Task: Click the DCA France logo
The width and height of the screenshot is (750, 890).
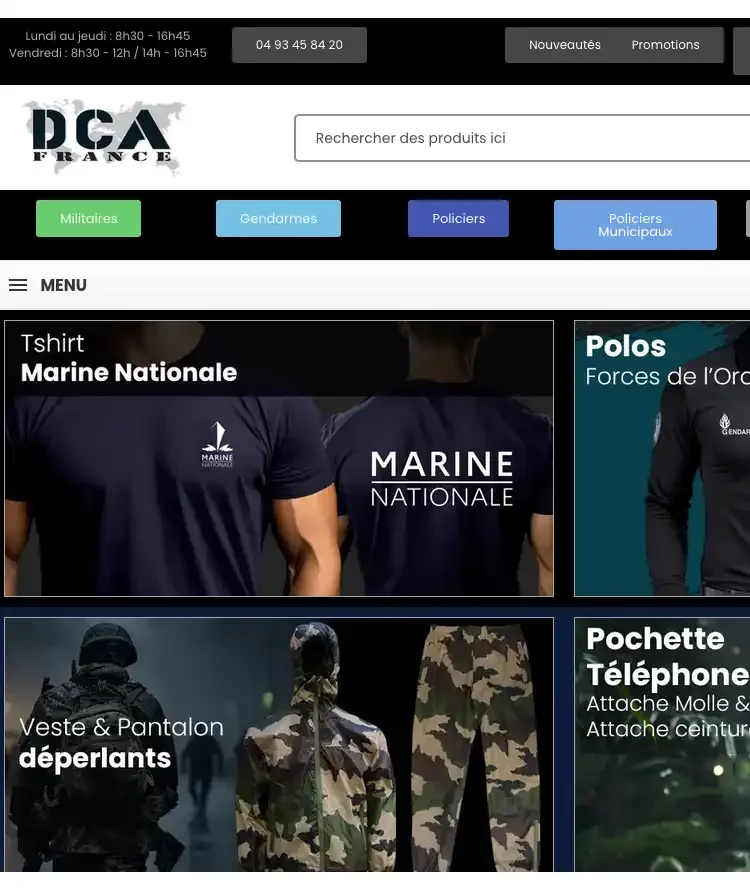Action: pos(104,137)
